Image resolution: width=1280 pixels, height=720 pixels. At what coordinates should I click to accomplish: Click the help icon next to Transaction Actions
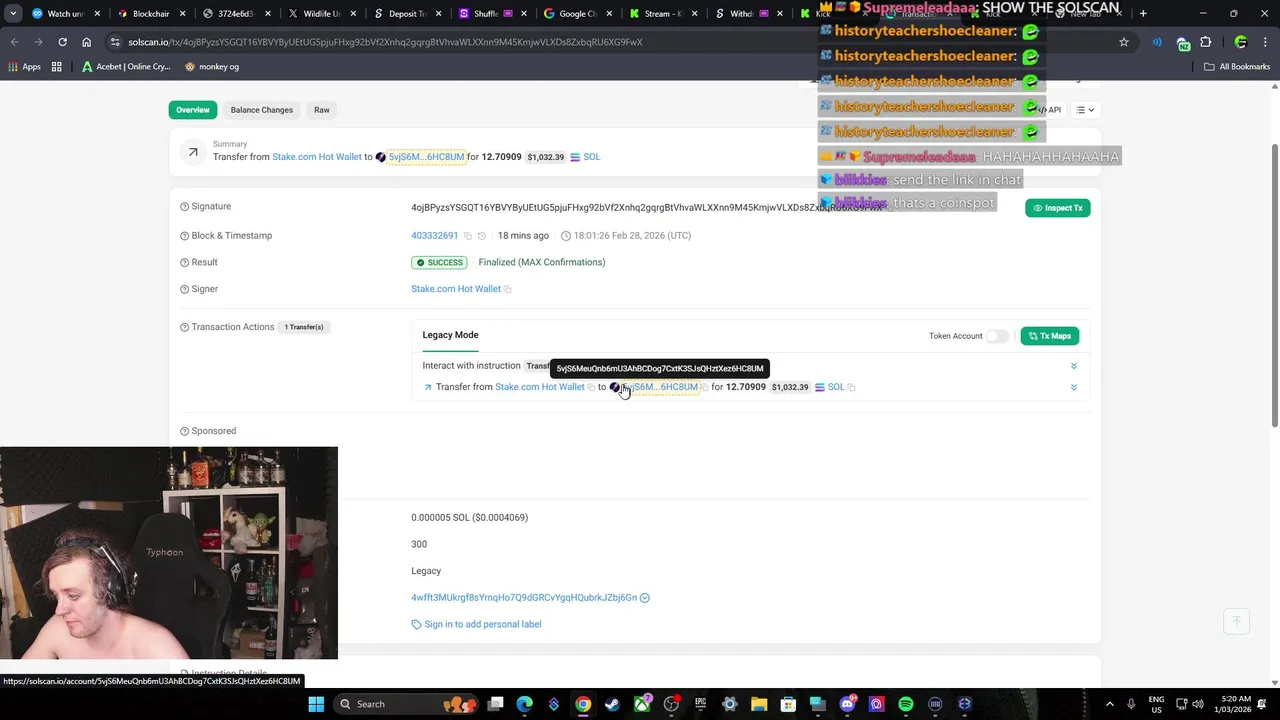click(x=184, y=327)
